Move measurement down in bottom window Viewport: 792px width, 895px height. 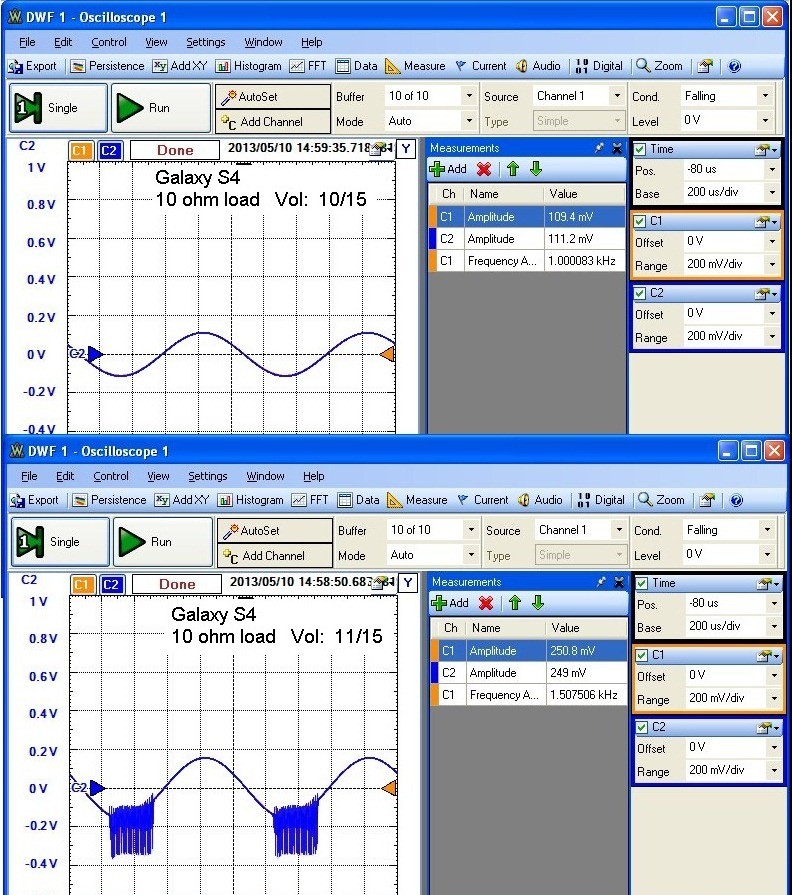[538, 603]
